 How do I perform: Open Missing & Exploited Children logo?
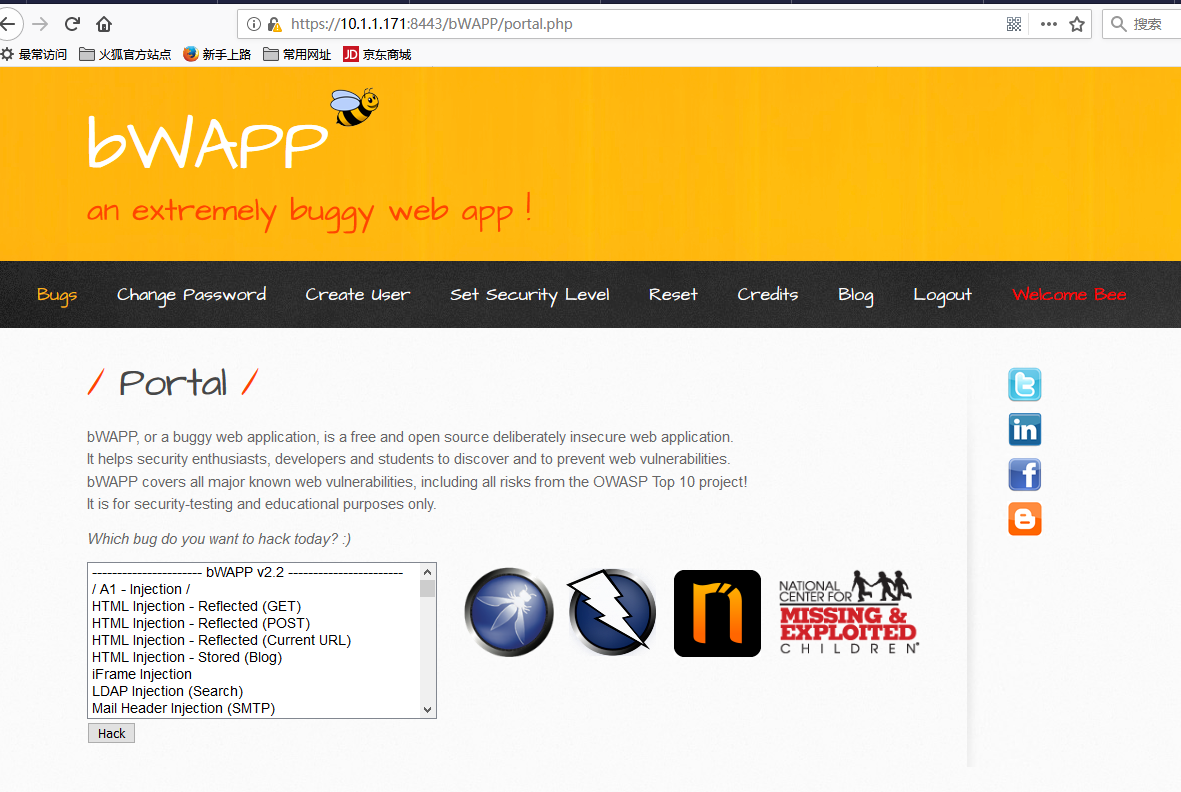[849, 612]
